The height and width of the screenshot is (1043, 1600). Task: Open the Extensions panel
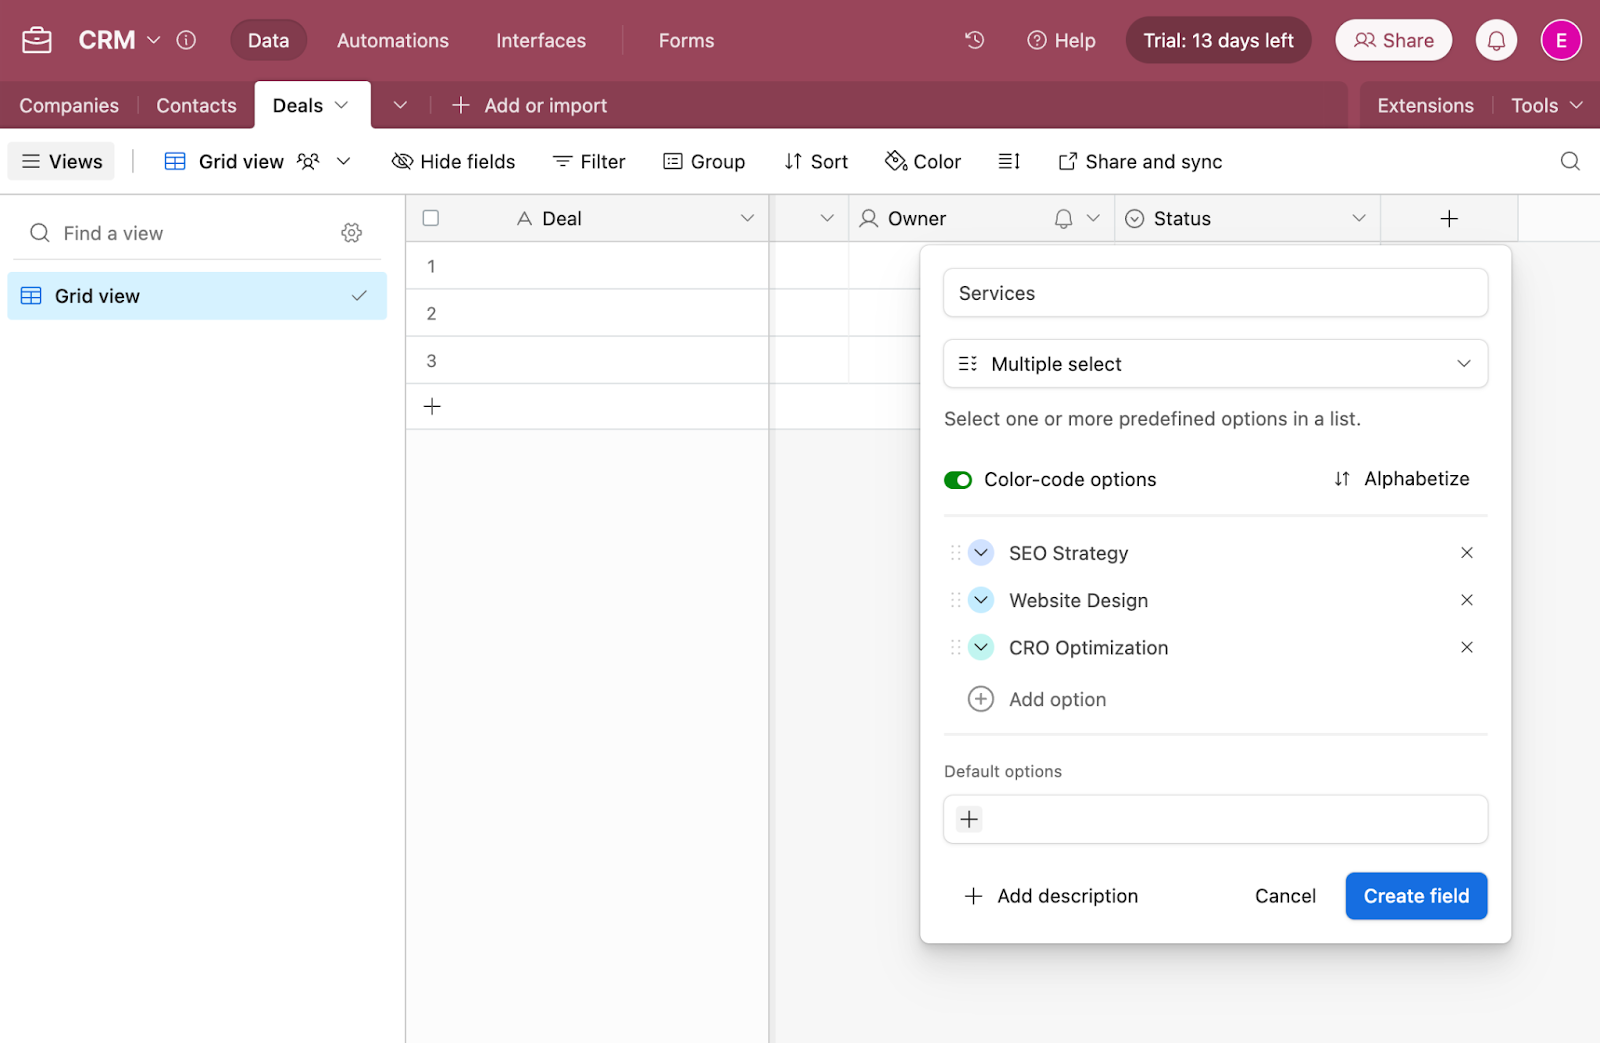point(1425,105)
